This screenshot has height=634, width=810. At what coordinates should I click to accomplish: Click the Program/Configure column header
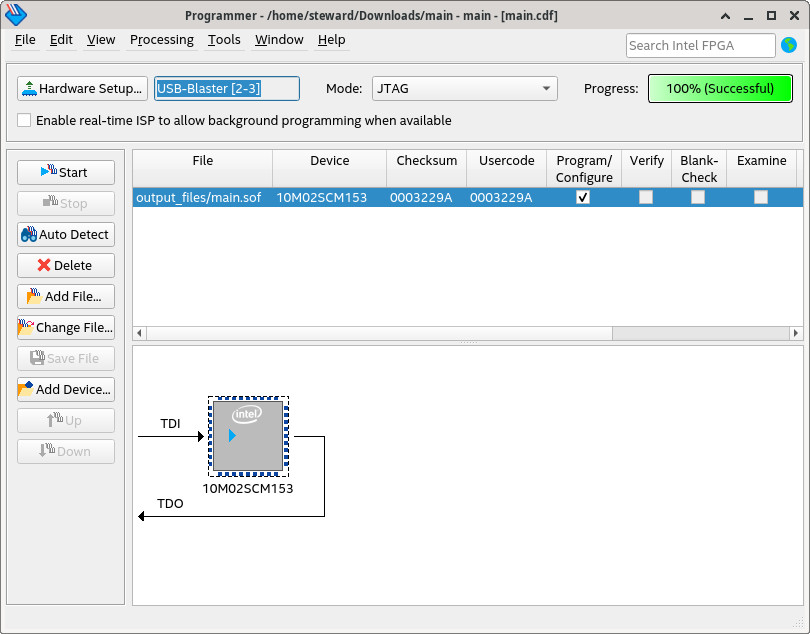point(584,168)
